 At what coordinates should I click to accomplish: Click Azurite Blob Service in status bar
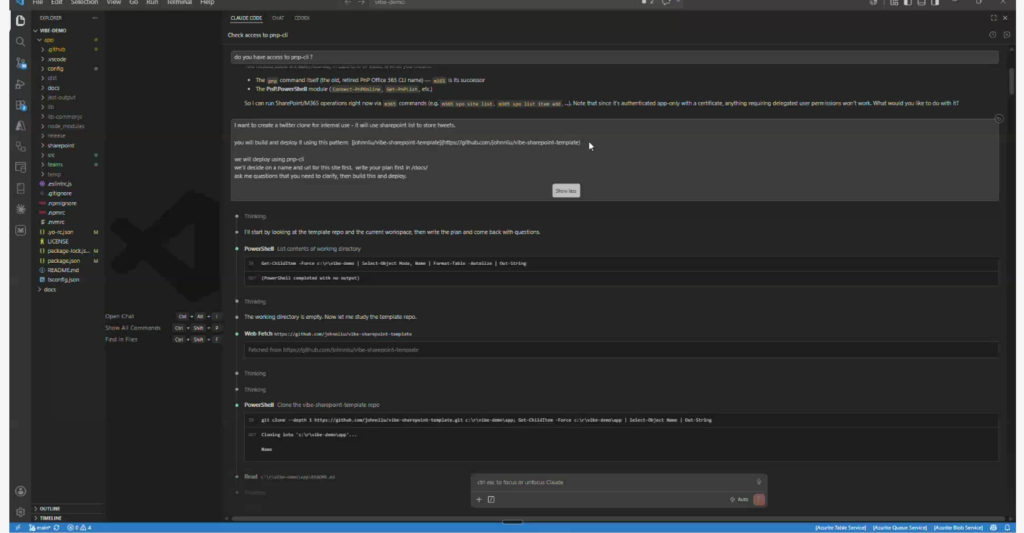(x=958, y=528)
